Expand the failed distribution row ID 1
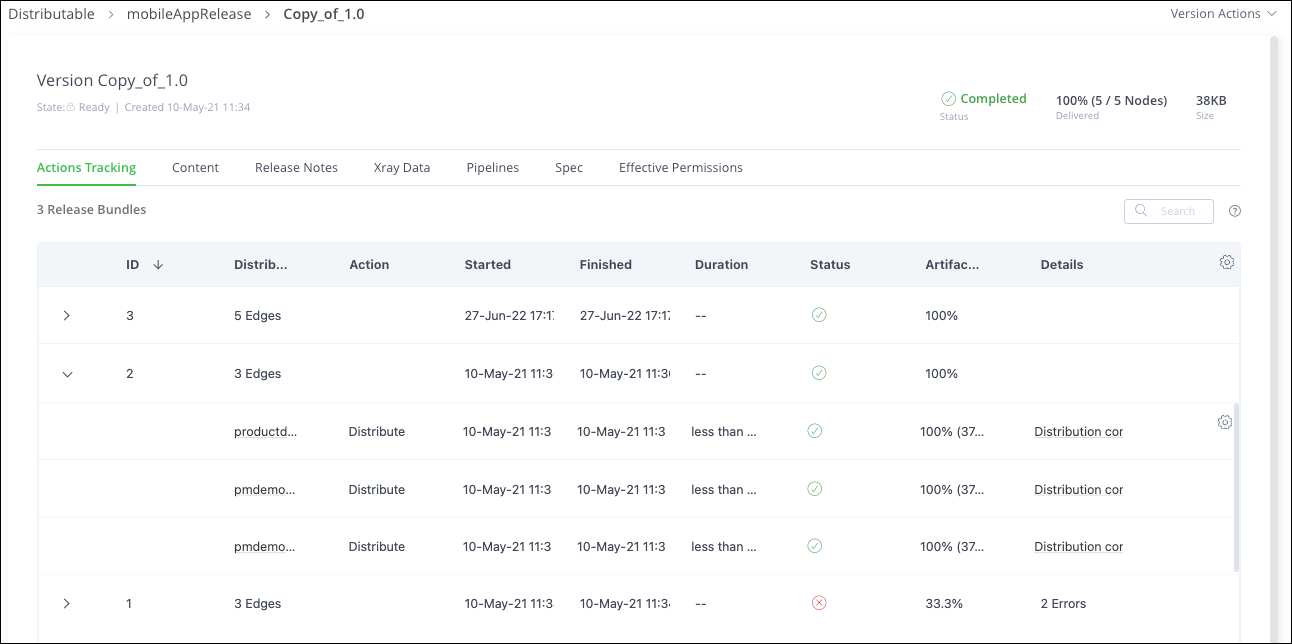1292x644 pixels. tap(67, 603)
